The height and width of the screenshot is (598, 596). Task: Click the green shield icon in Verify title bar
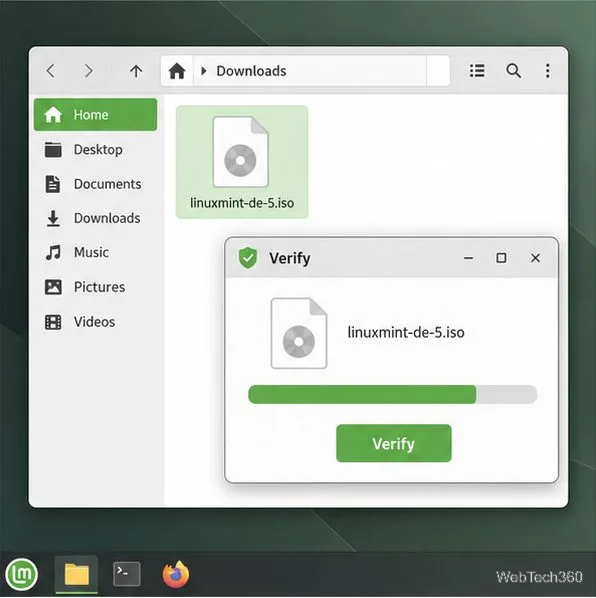point(248,258)
